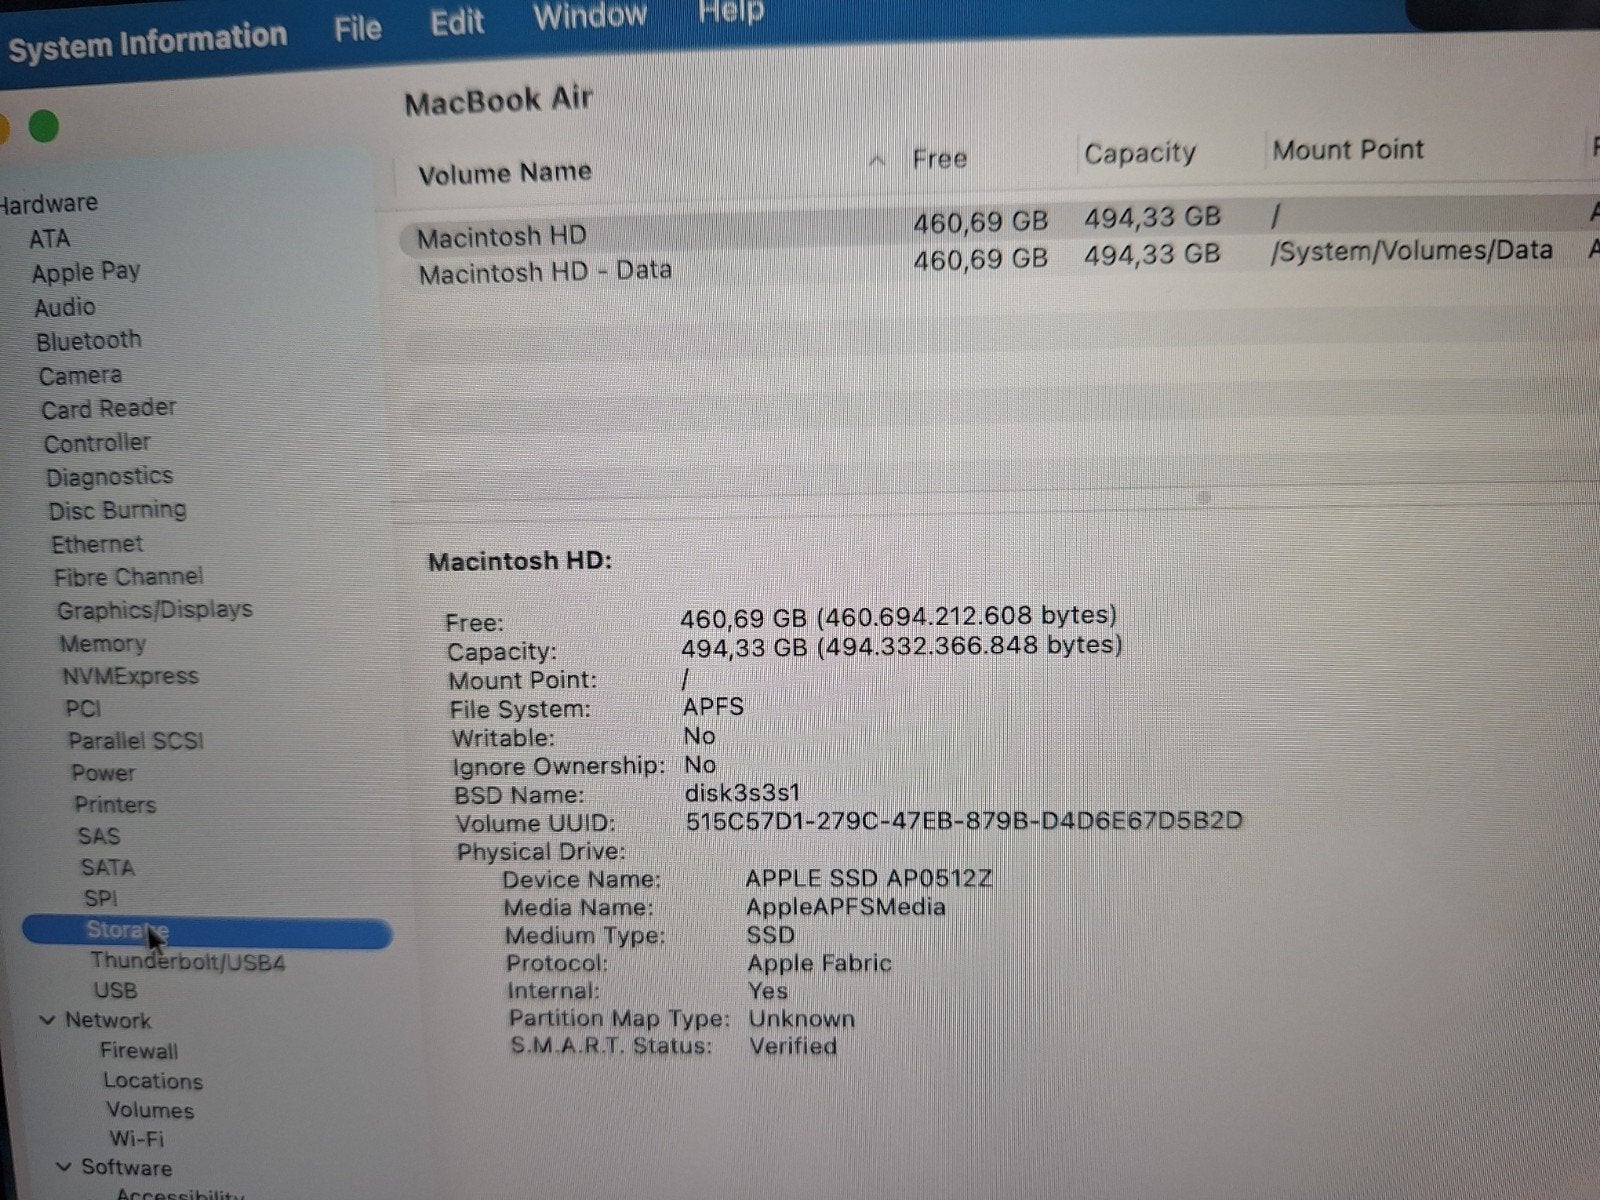Screen dimensions: 1600x1200
Task: Click the Volume UUID value text
Action: 964,821
